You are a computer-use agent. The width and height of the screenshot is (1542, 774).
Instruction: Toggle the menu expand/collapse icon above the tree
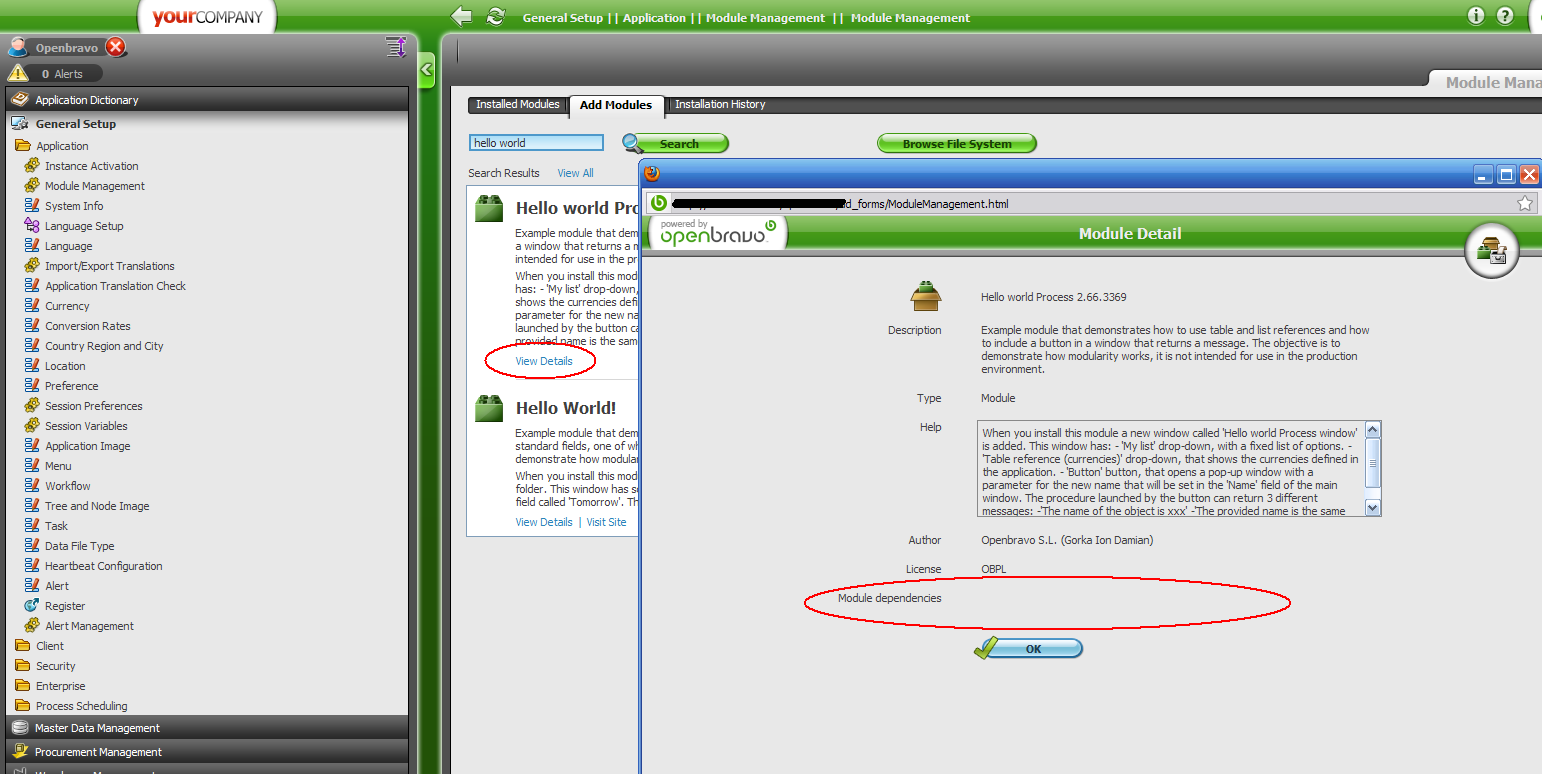[395, 47]
